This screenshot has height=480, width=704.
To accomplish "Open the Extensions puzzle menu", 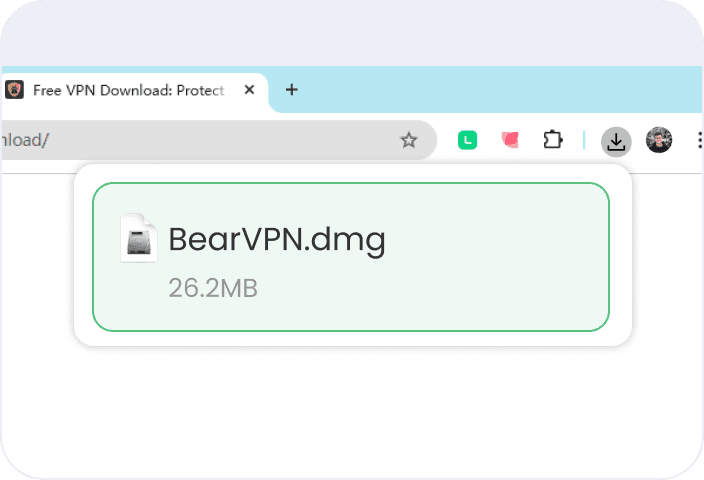I will 553,140.
